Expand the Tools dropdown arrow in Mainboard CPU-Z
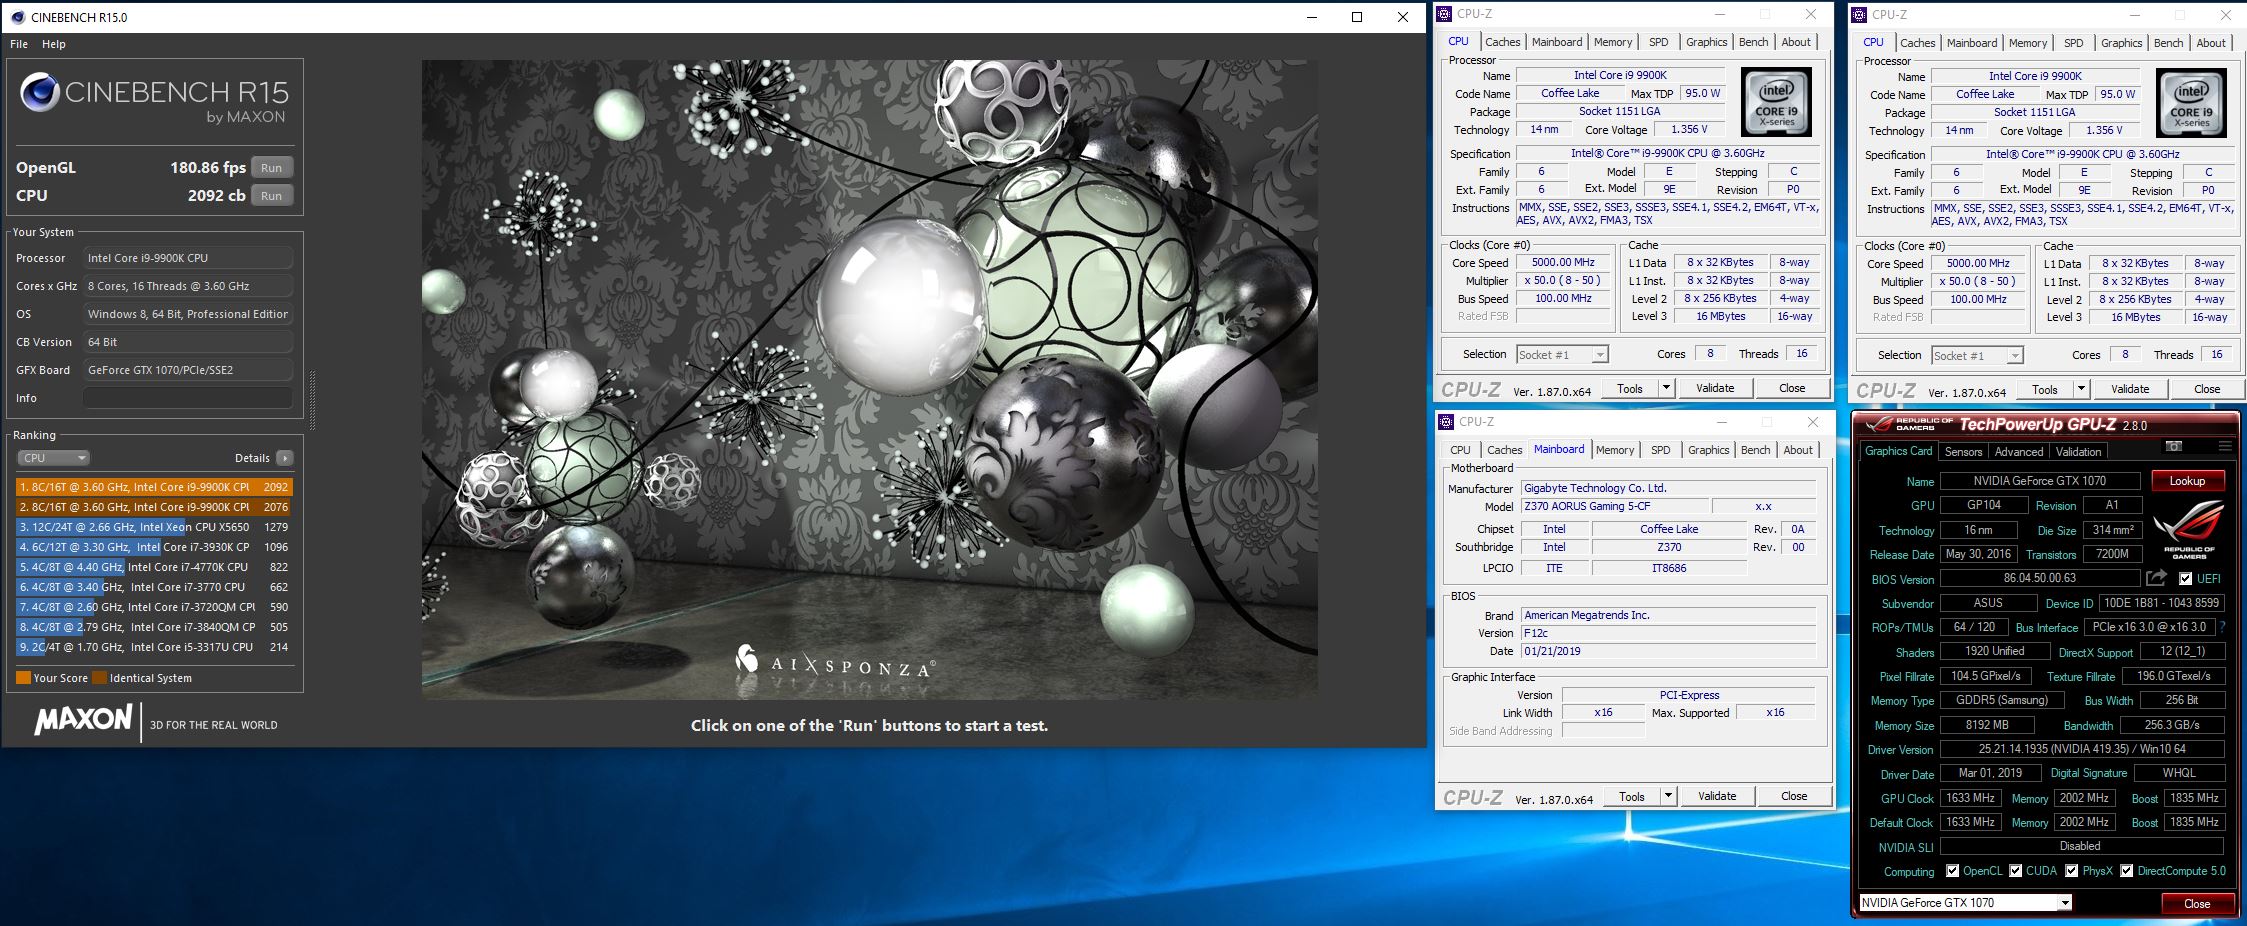 (x=1668, y=796)
